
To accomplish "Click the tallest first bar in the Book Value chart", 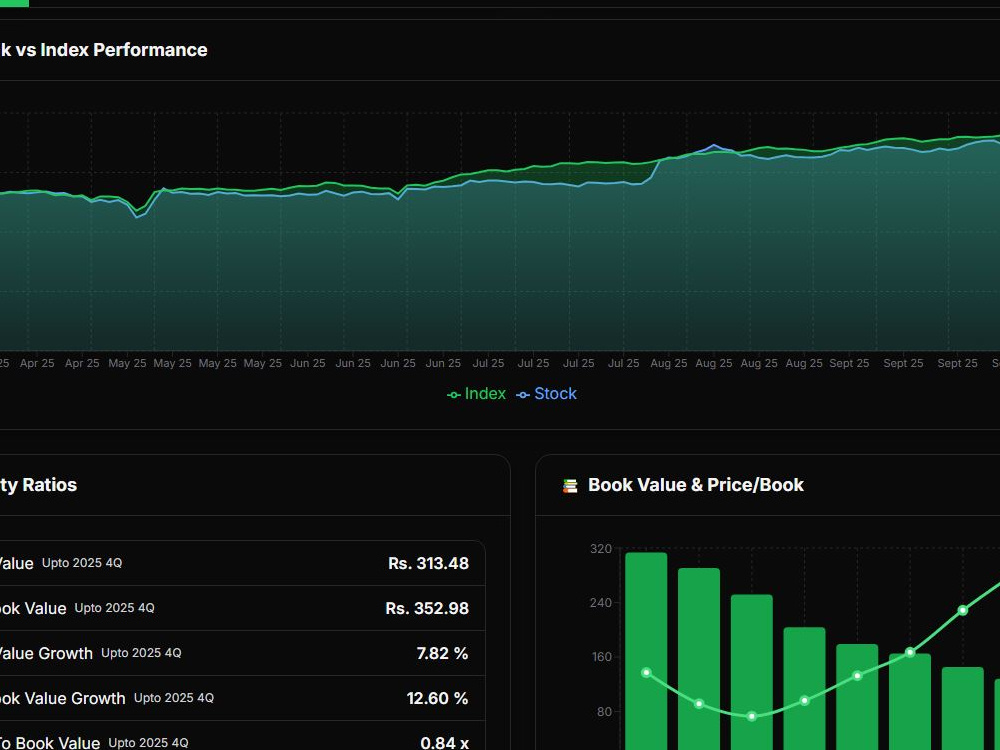I will click(646, 651).
